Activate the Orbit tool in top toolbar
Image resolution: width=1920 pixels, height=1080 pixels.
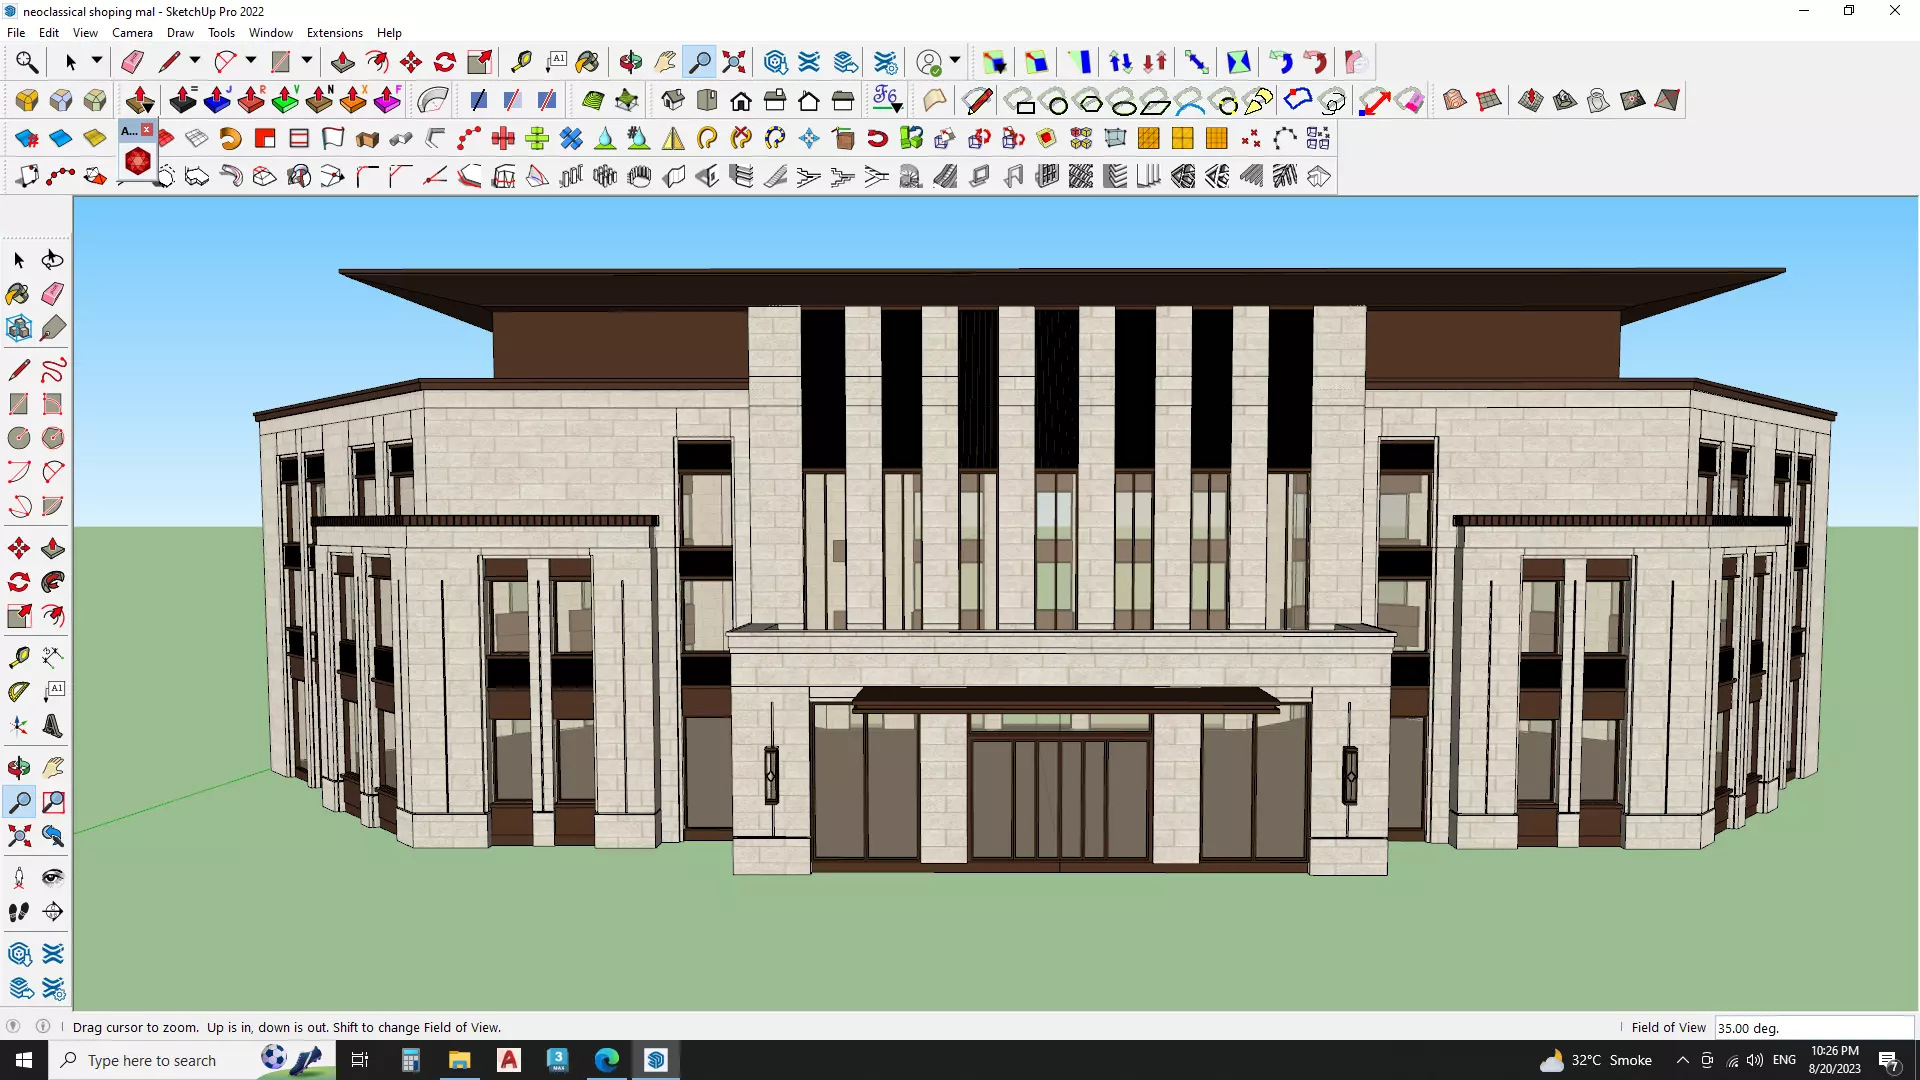click(x=630, y=62)
